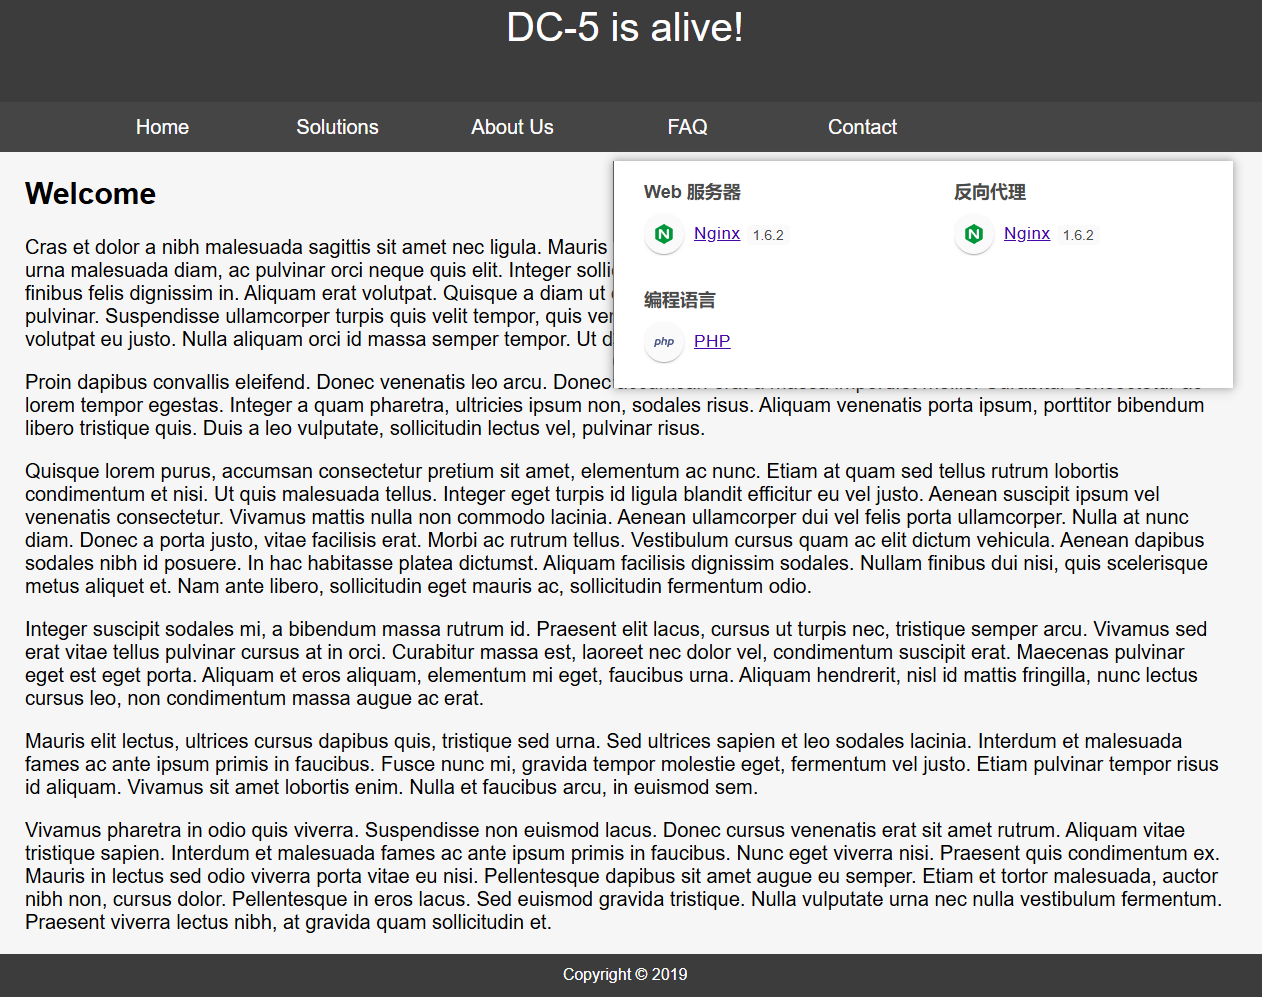Click paragraph starting with Cras et dolor
Viewport: 1262px width, 997px height.
[x=319, y=293]
